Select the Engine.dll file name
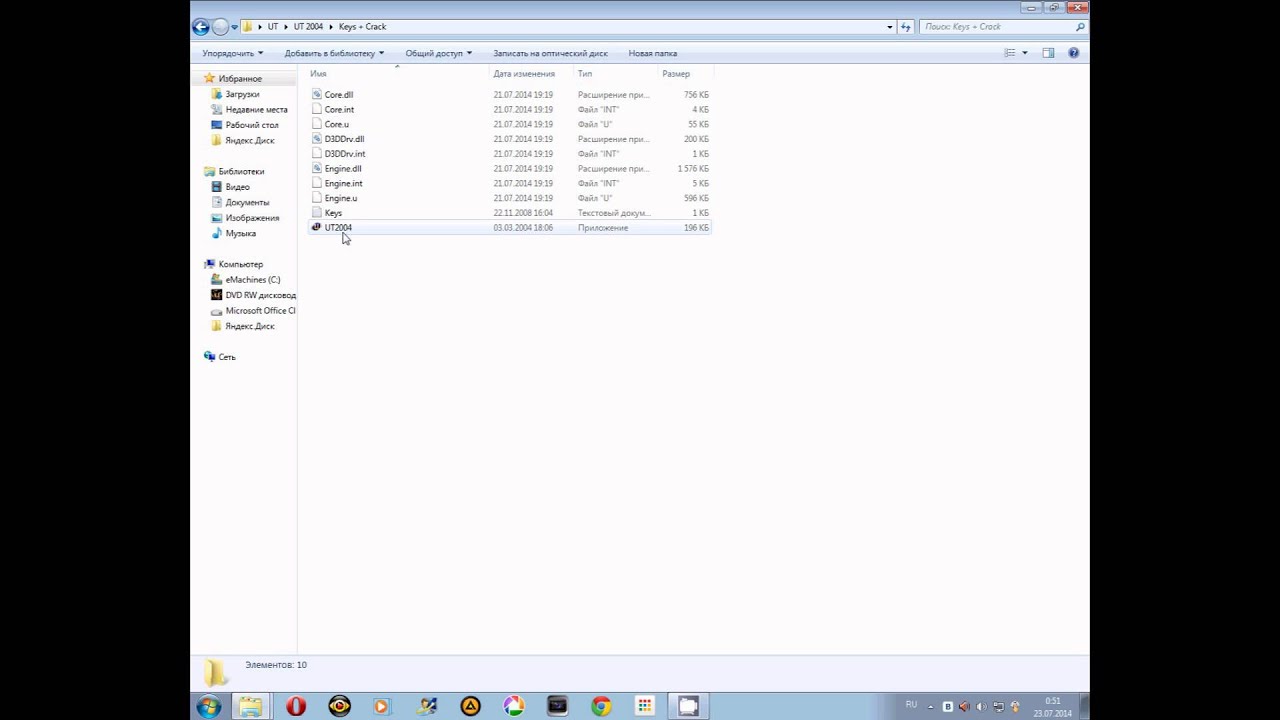Viewport: 1280px width, 720px height. [343, 169]
